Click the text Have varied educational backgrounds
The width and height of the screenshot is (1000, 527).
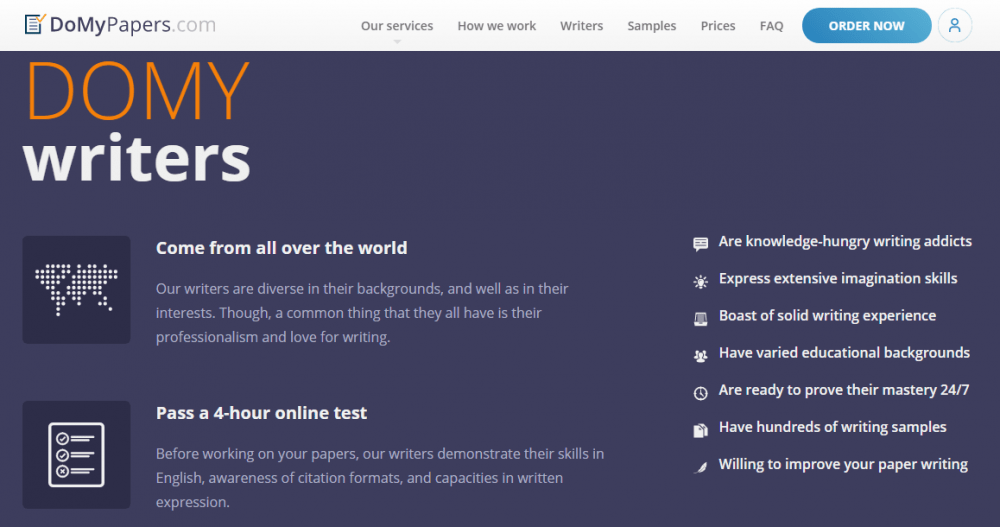point(844,353)
